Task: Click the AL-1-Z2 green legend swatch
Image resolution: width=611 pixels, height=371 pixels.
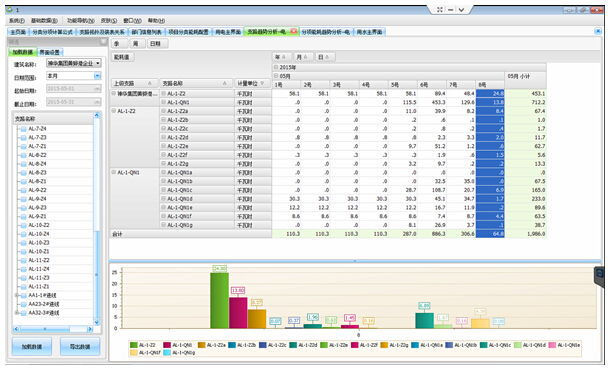Action: tap(134, 345)
